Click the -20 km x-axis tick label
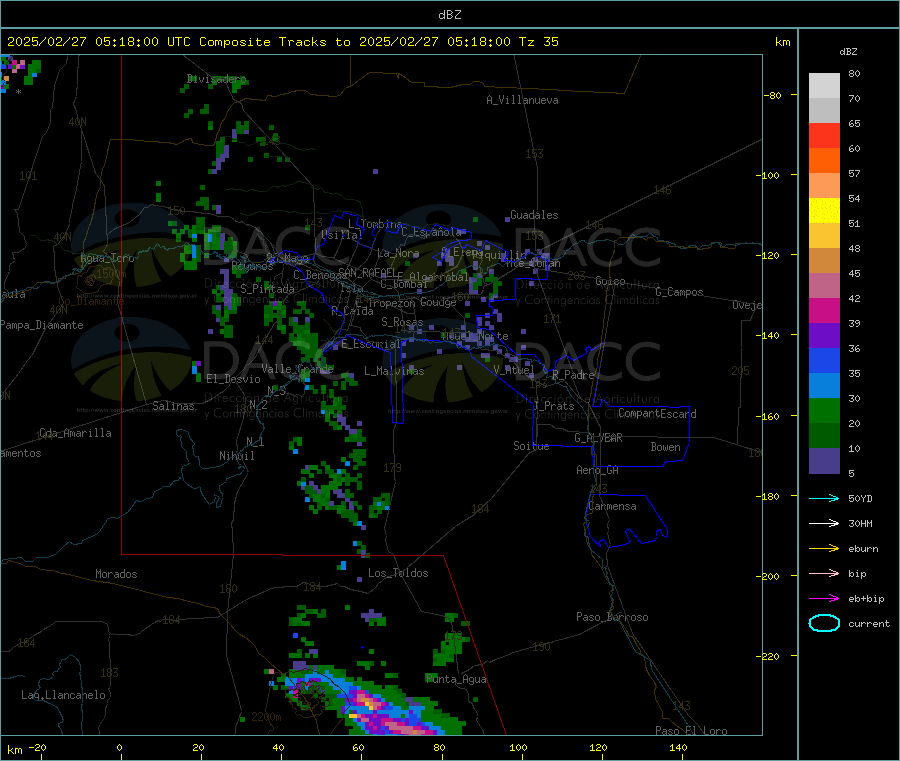 pos(37,747)
